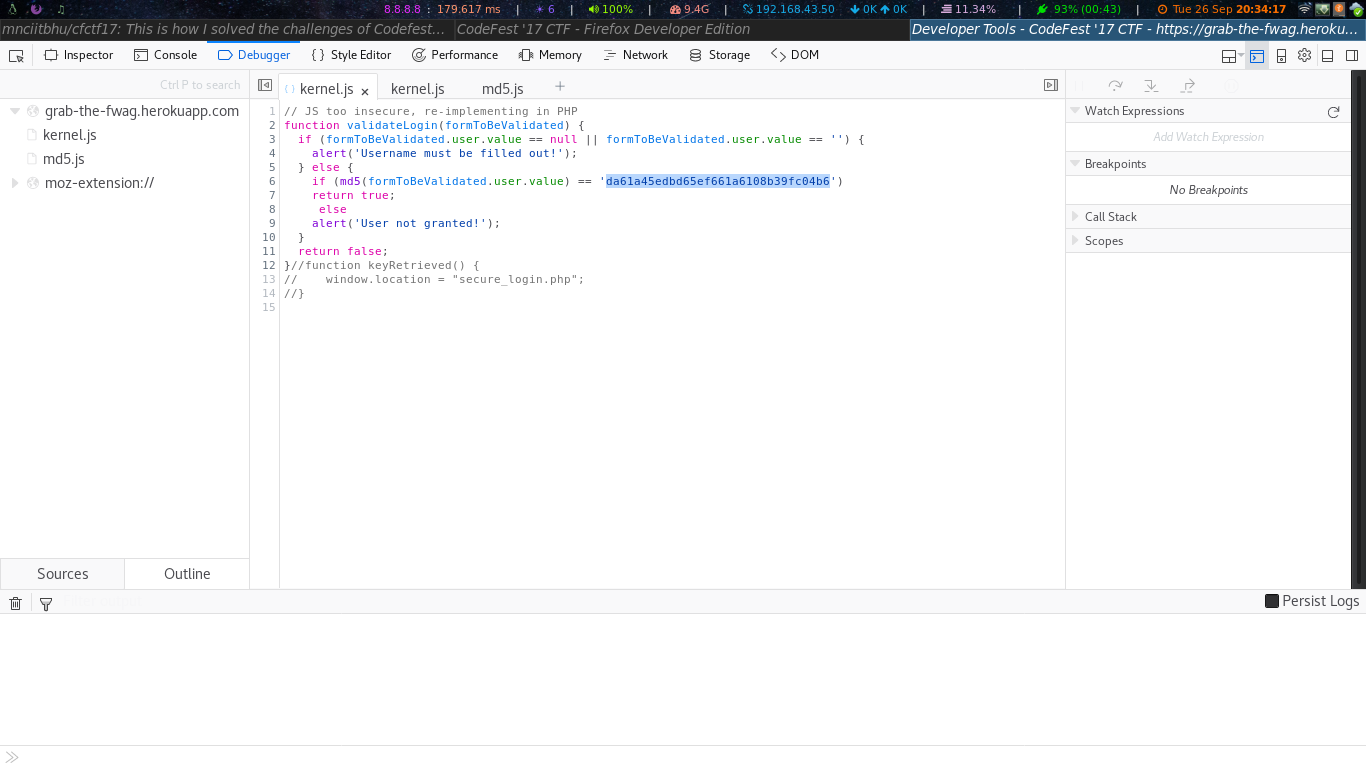The height and width of the screenshot is (768, 1366).
Task: Click the 192.168.43.50 network indicator
Action: 788,9
